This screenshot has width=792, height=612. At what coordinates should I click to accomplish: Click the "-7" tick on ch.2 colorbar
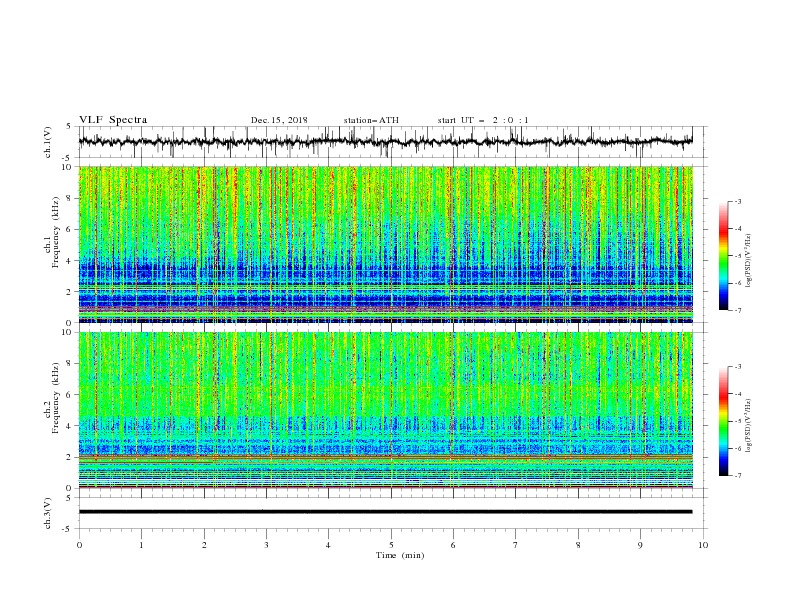[737, 475]
